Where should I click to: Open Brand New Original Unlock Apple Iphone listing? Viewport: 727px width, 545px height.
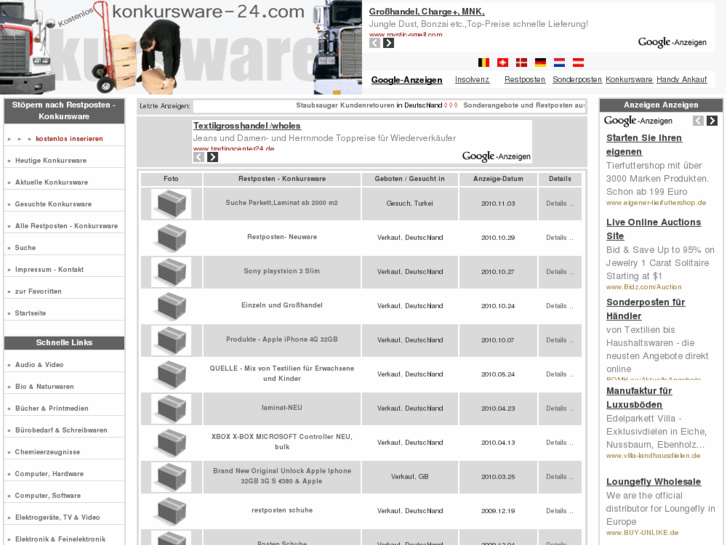282,476
